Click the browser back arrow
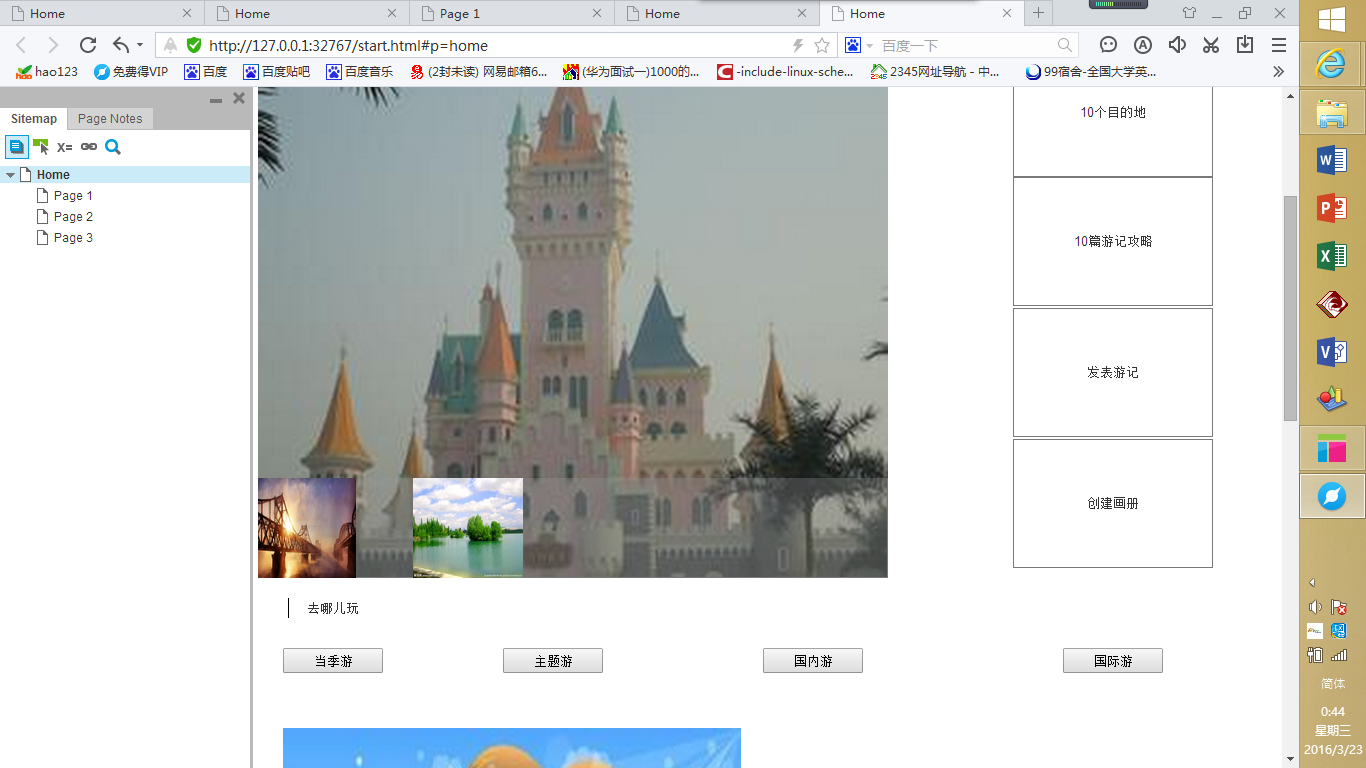This screenshot has height=768, width=1366. pyautogui.click(x=21, y=45)
